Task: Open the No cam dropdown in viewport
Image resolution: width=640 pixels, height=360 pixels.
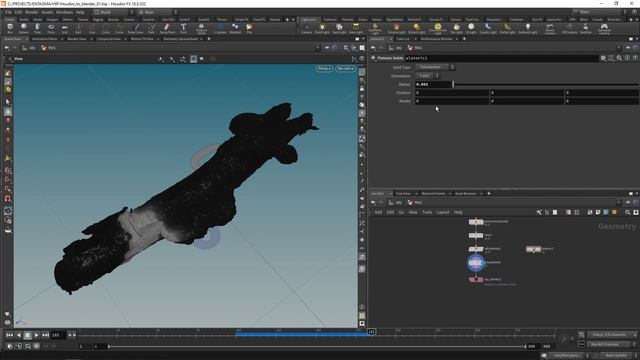Action: pyautogui.click(x=345, y=69)
